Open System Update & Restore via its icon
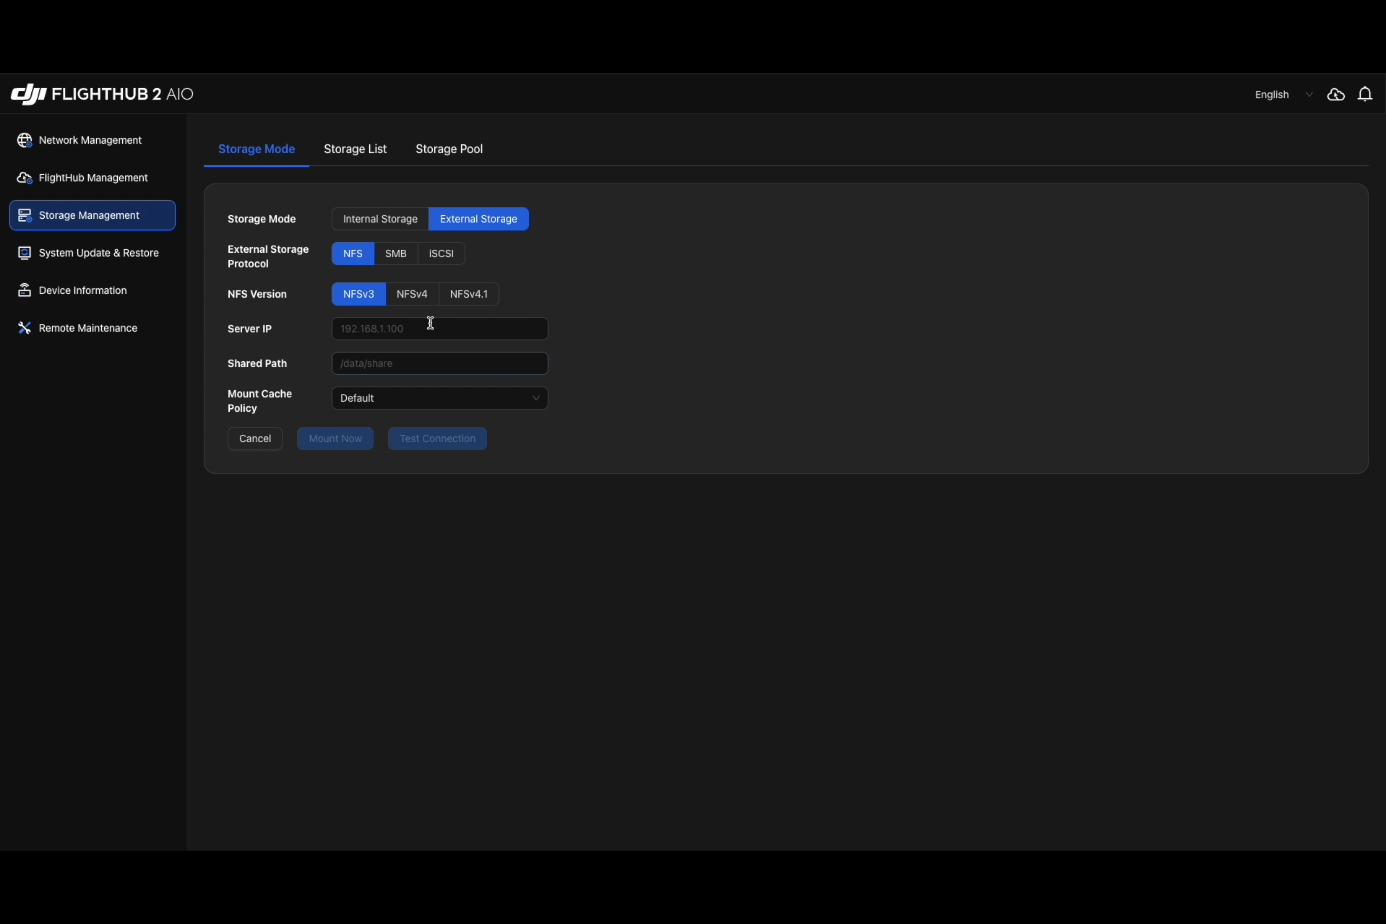This screenshot has height=924, width=1386. coord(24,253)
